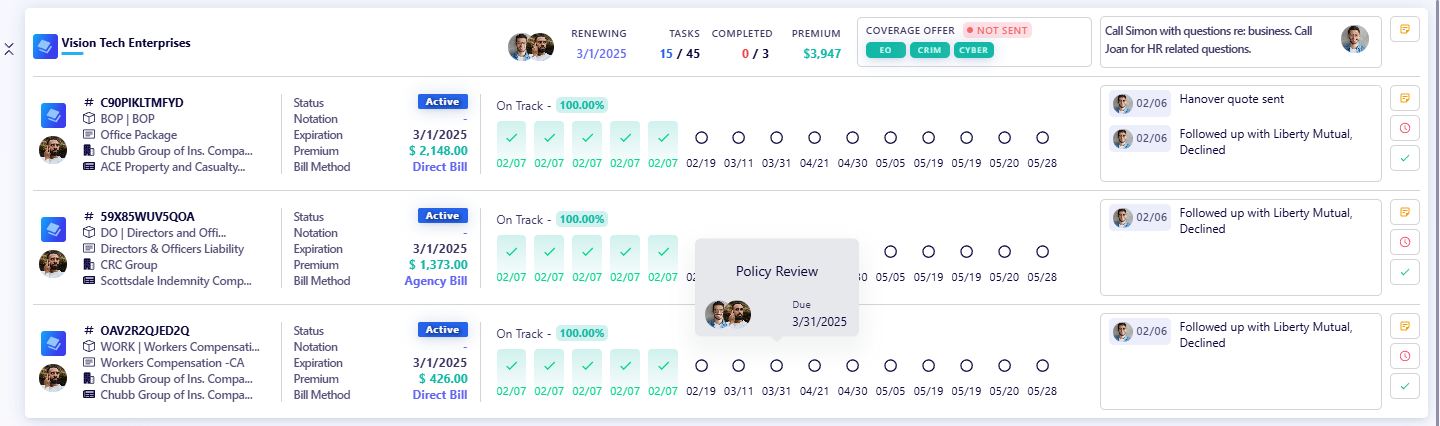Click the green checkmark button for policy OAV2R2QJED2Q
This screenshot has width=1440, height=426.
pos(1404,386)
